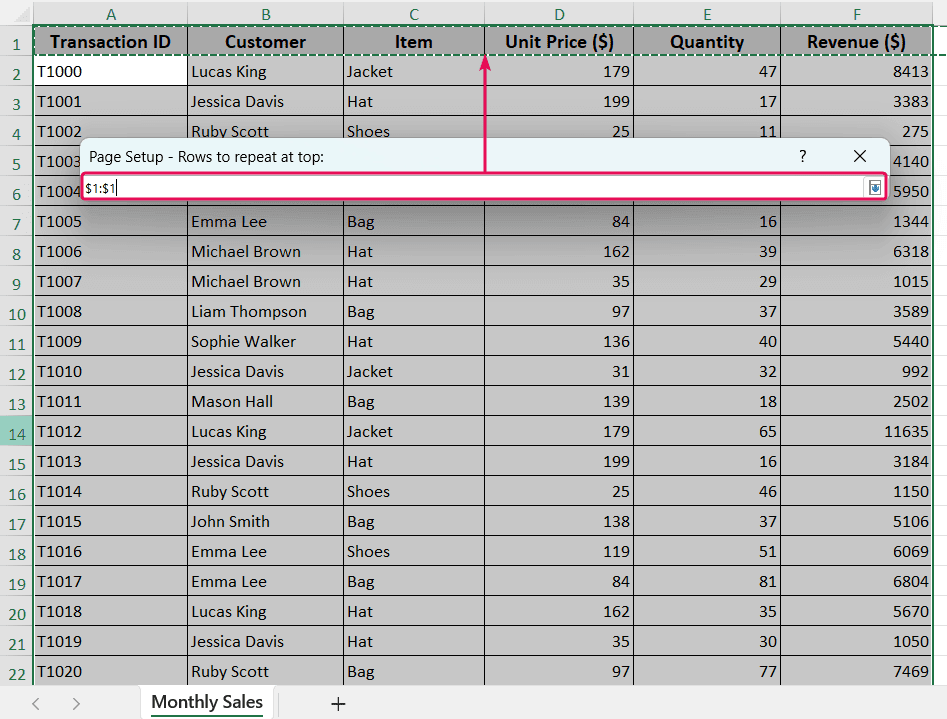The width and height of the screenshot is (947, 719).
Task: Select column C header
Action: pyautogui.click(x=414, y=14)
